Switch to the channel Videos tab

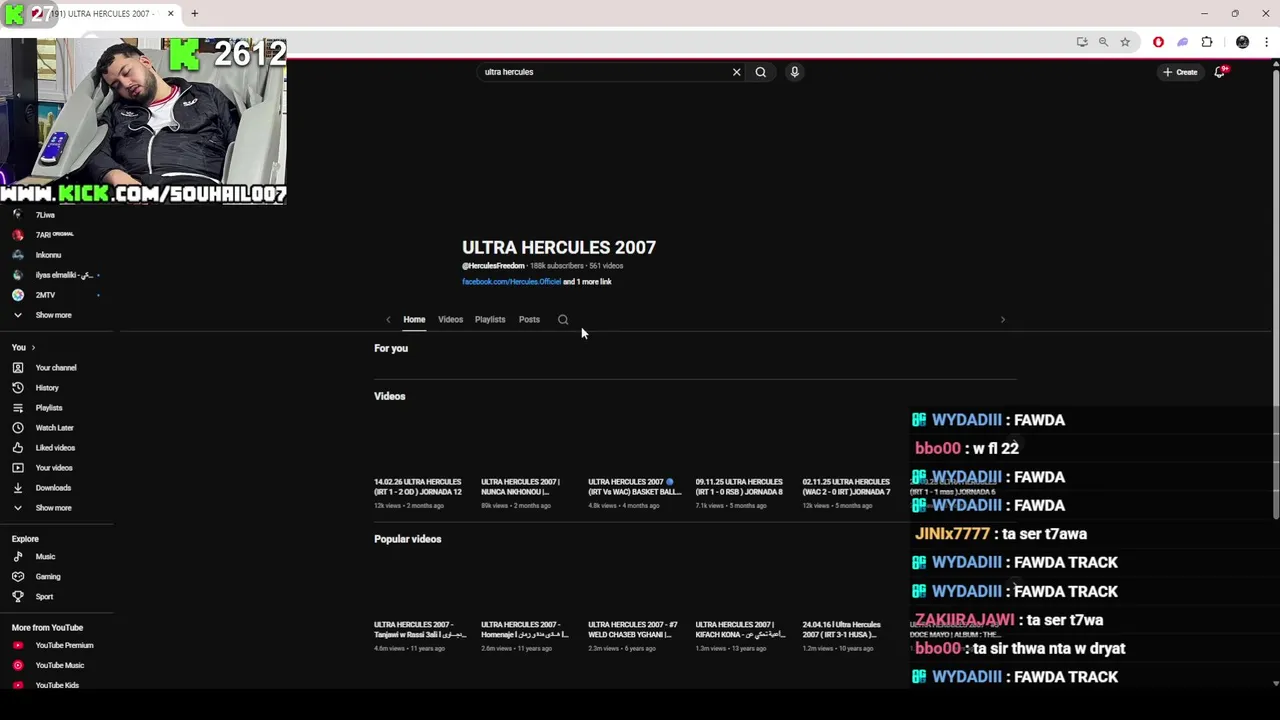pyautogui.click(x=450, y=320)
